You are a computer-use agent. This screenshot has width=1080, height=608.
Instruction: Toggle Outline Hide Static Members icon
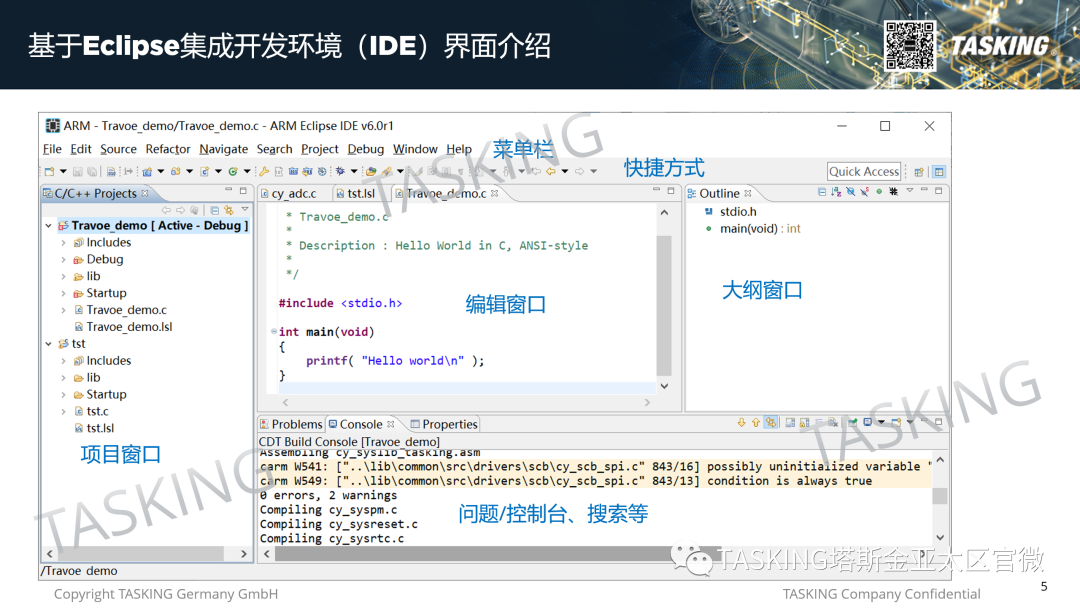click(x=864, y=192)
